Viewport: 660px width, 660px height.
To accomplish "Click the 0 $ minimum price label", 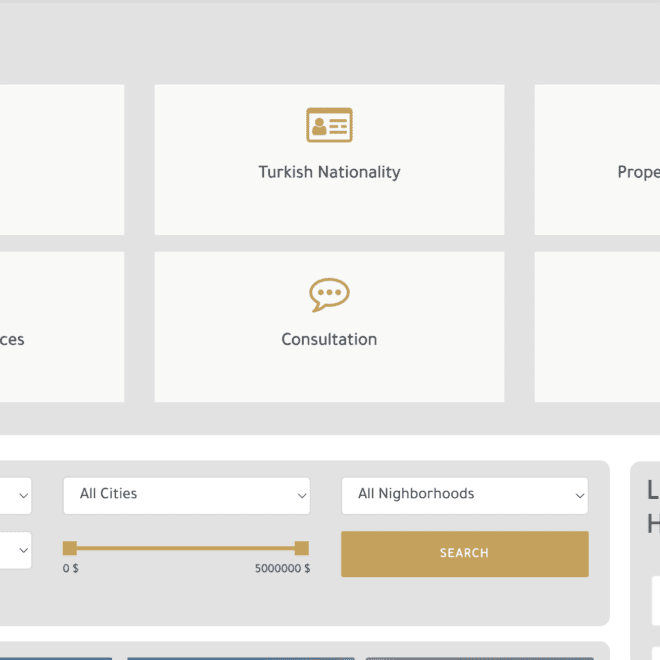I will click(71, 569).
